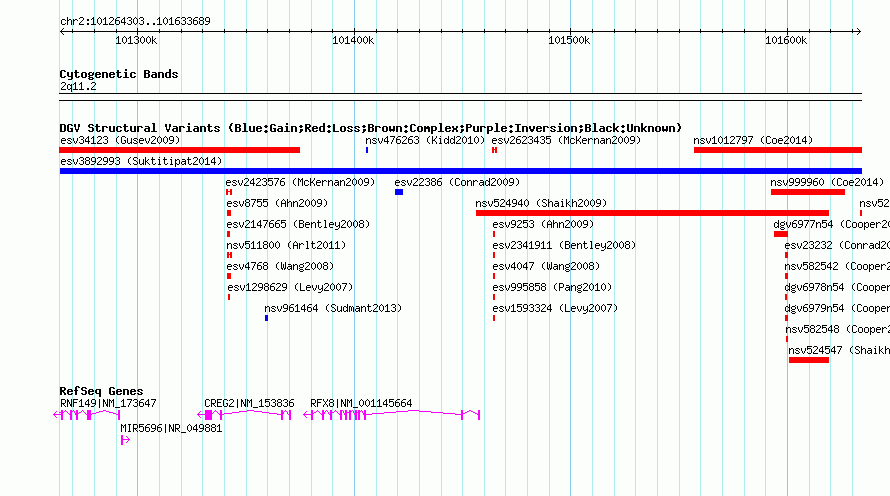Open nsv1012797 (Coe2014) variant
The height and width of the screenshot is (496, 890).
point(753,140)
